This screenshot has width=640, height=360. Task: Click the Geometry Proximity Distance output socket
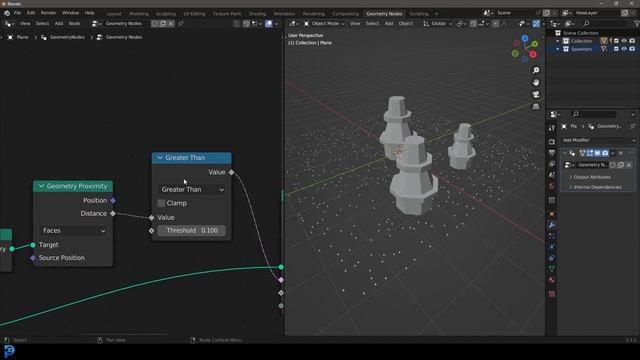coord(113,213)
